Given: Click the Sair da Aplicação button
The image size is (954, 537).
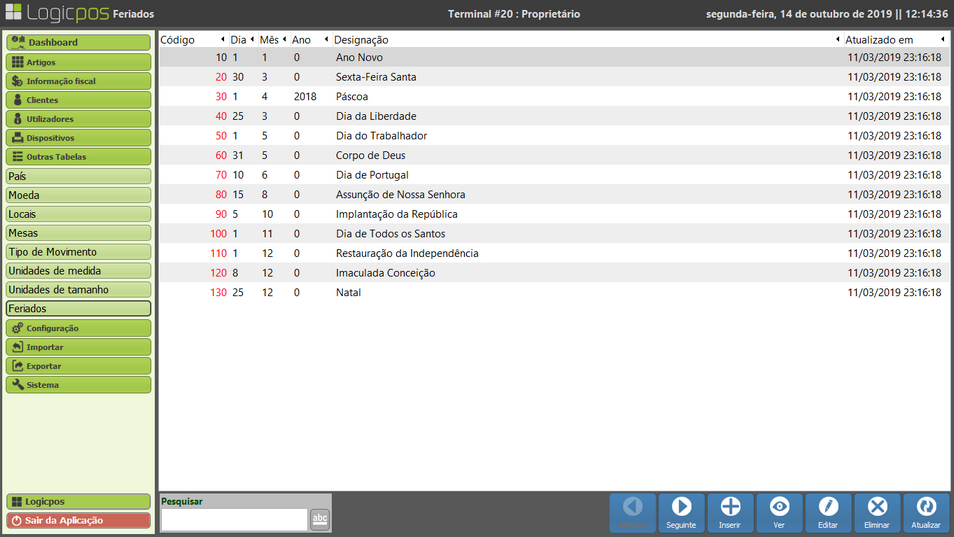Looking at the screenshot, I should (78, 520).
